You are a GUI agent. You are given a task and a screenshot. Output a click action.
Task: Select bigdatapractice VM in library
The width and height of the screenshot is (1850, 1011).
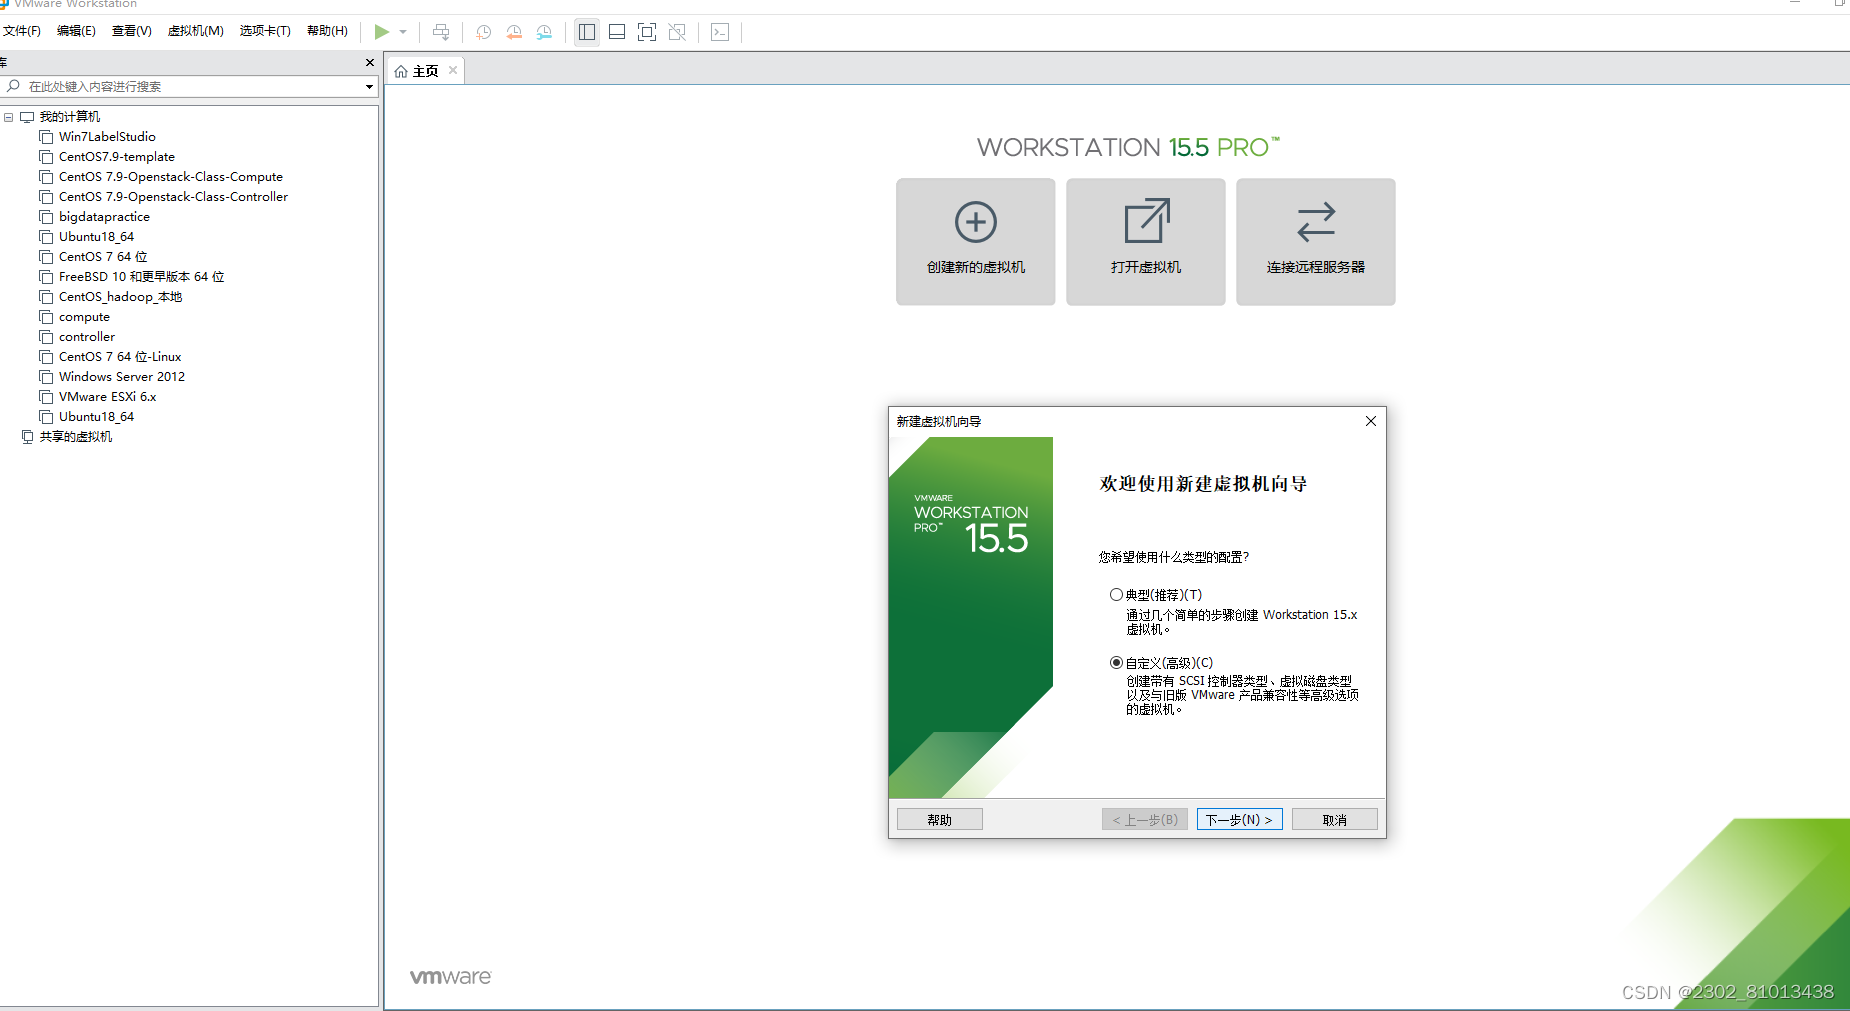104,217
